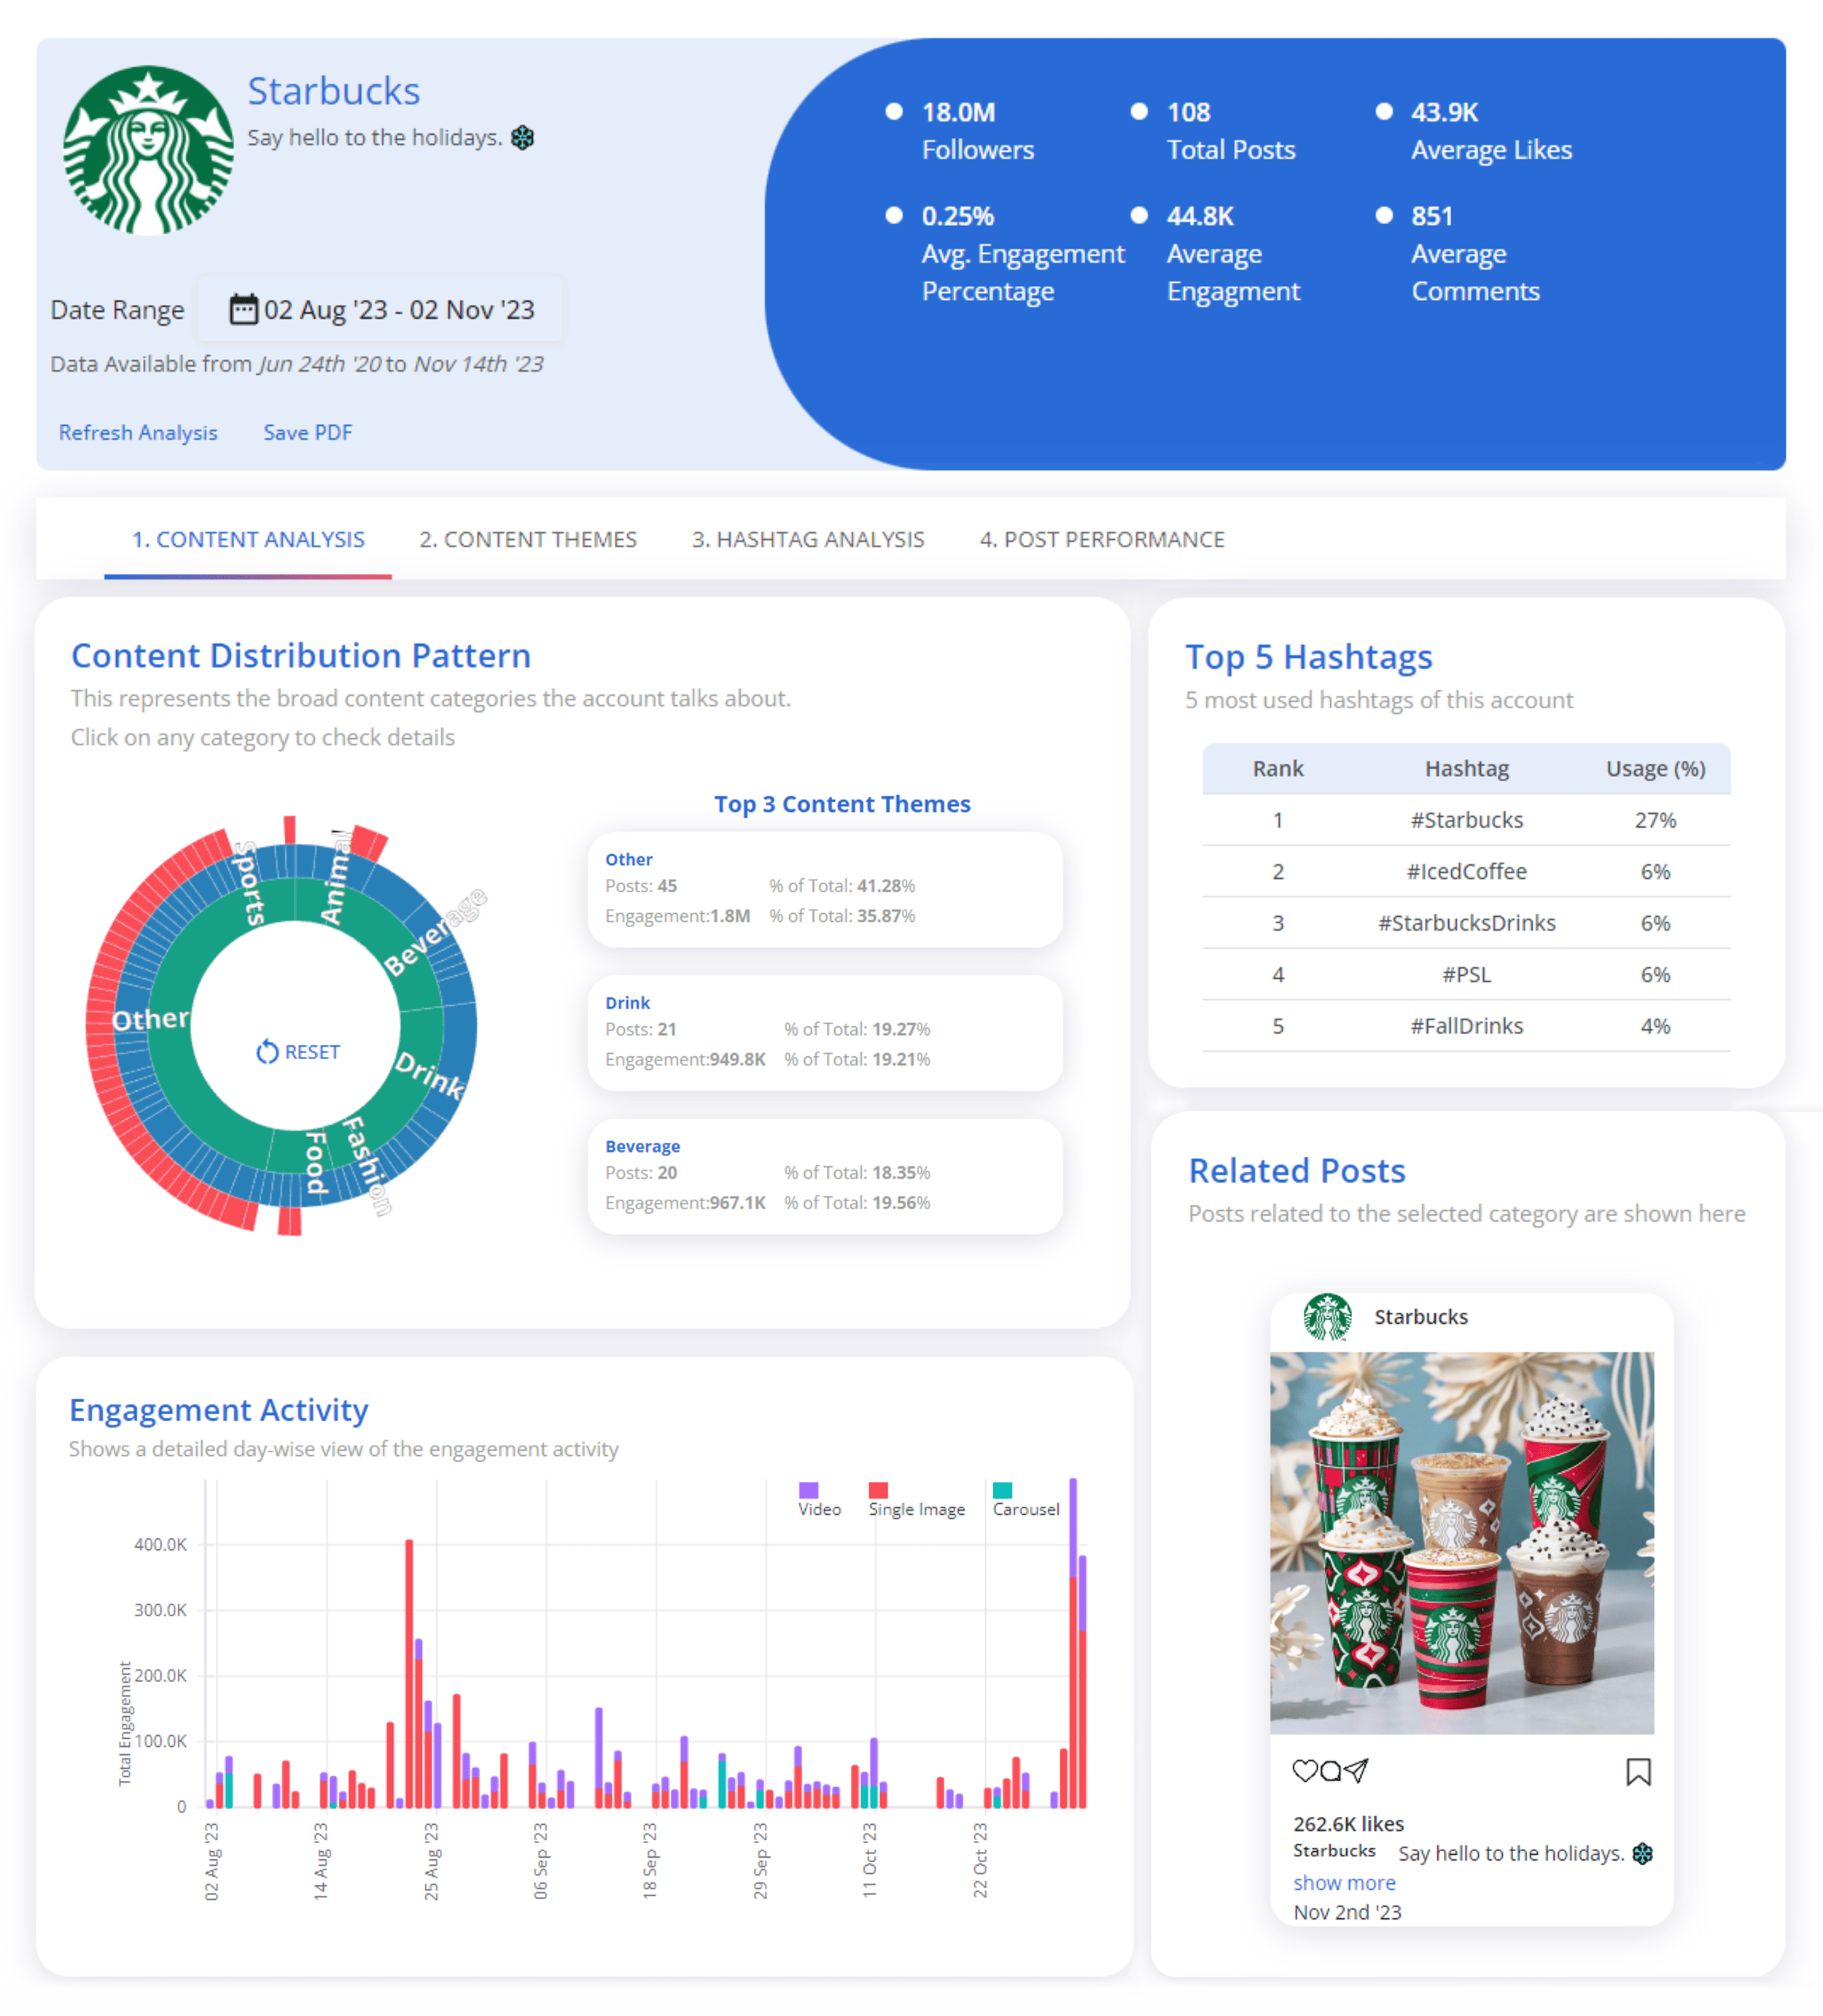Click the 0.25% Avg. Engagement Percentage stat
Viewport: 1823px width, 2016px height.
tap(1006, 253)
